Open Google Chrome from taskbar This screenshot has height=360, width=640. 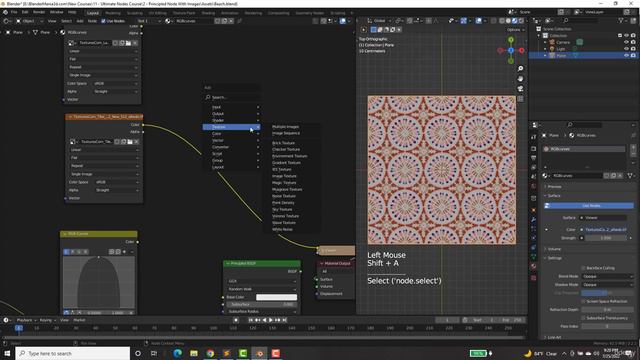(x=210, y=353)
